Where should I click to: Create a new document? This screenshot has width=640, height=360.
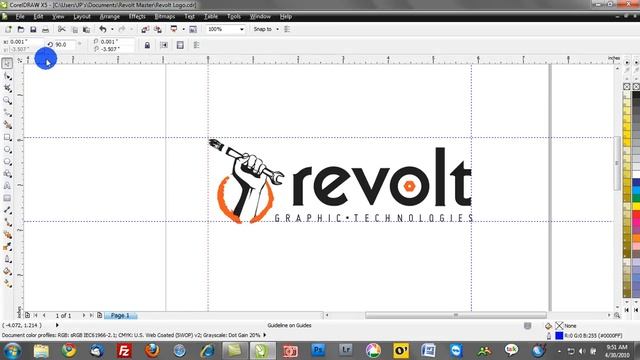pos(8,29)
